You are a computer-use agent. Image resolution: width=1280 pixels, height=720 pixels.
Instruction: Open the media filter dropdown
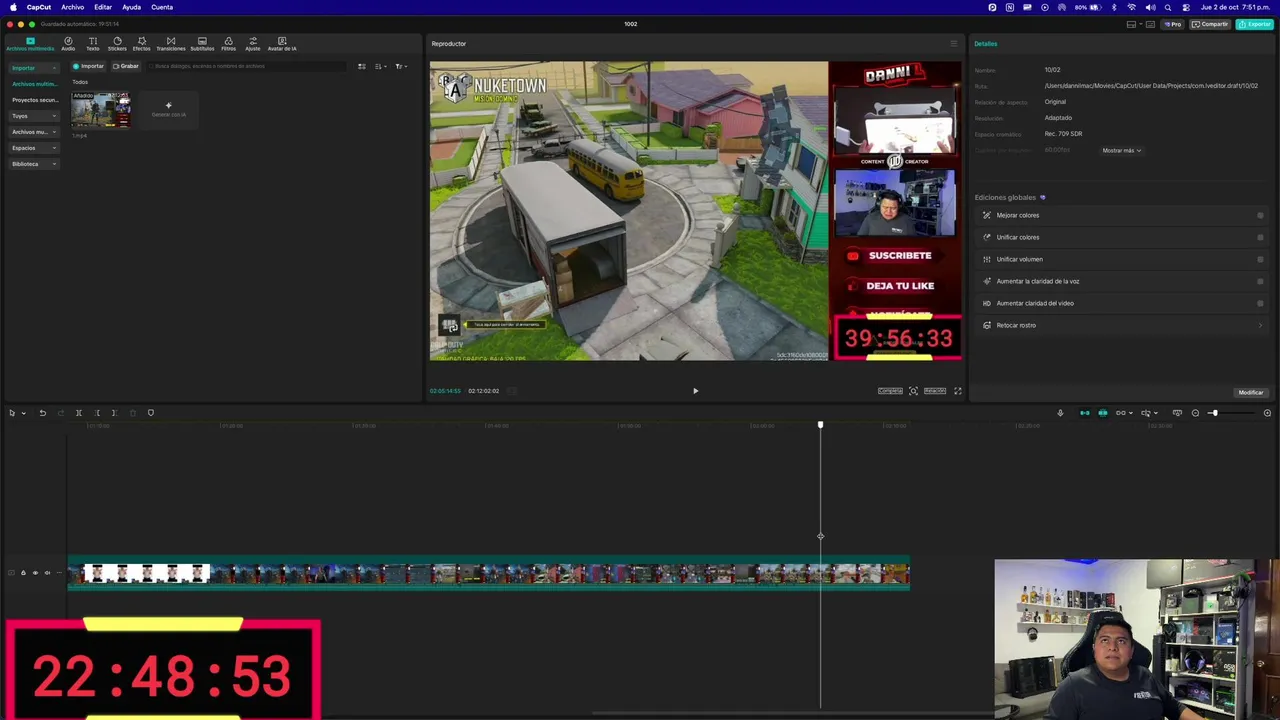(x=400, y=66)
